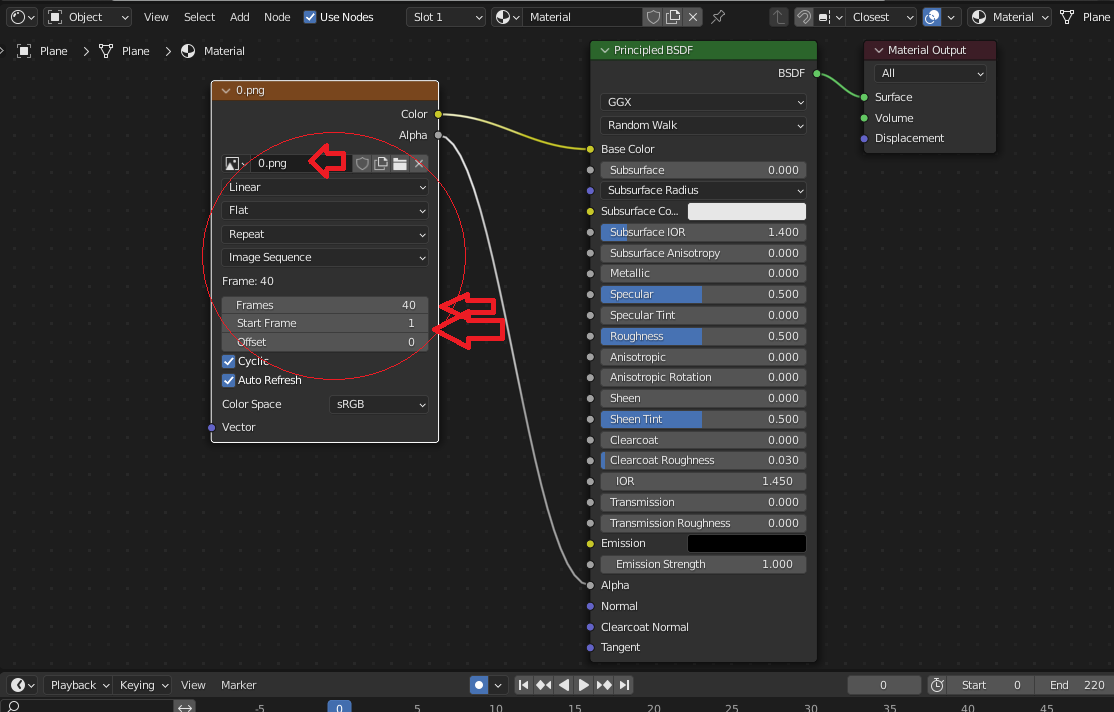Viewport: 1114px width, 712px height.
Task: Open the Slot 1 dropdown
Action: [x=446, y=17]
